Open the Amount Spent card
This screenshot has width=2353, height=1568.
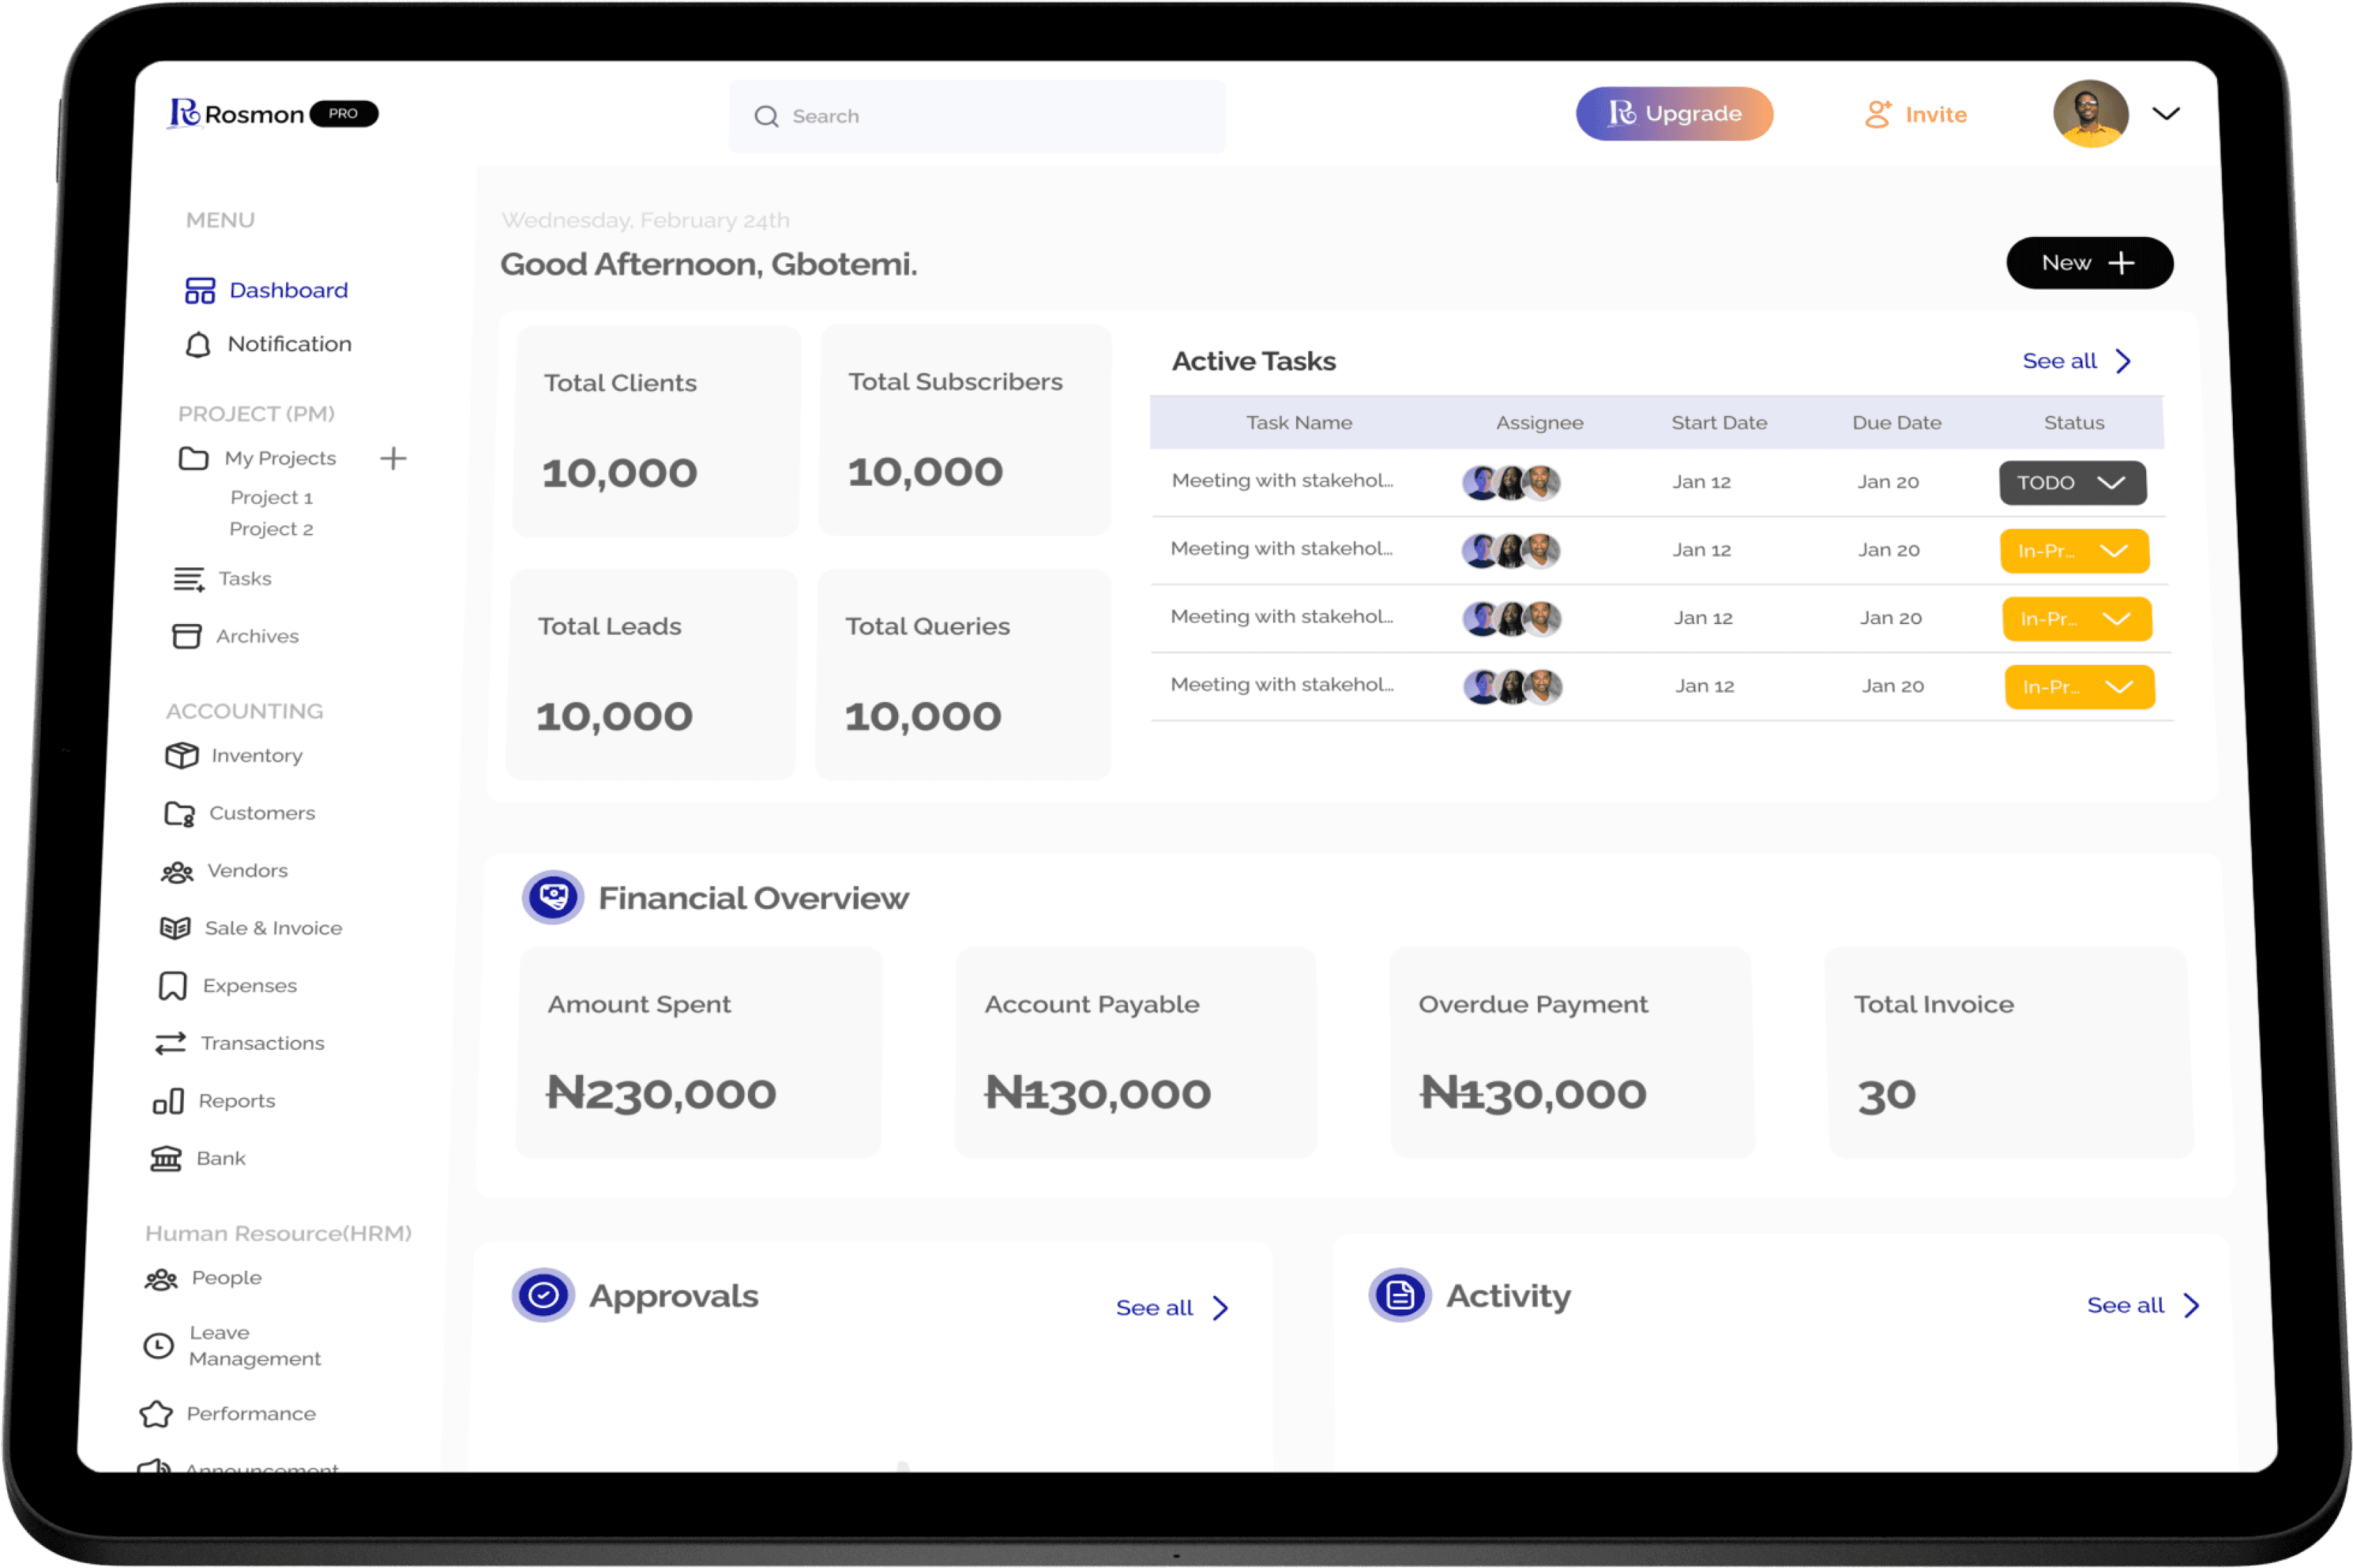click(x=699, y=1053)
